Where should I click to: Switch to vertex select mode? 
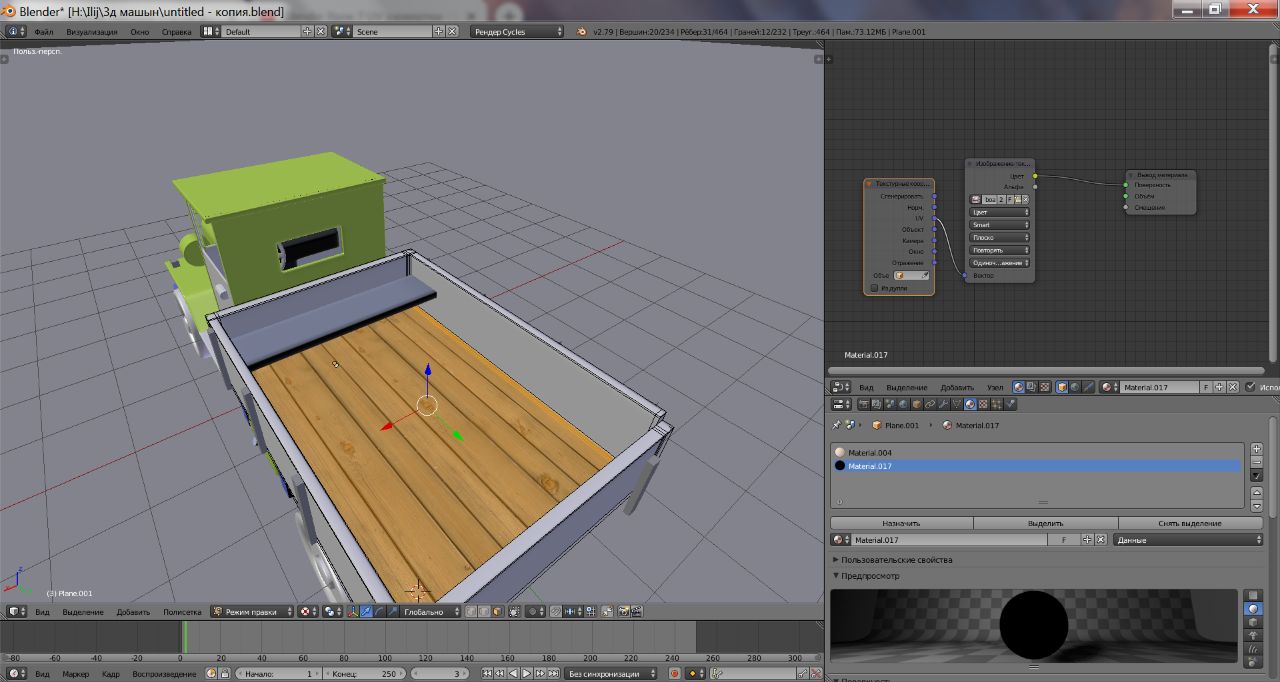pyautogui.click(x=471, y=612)
